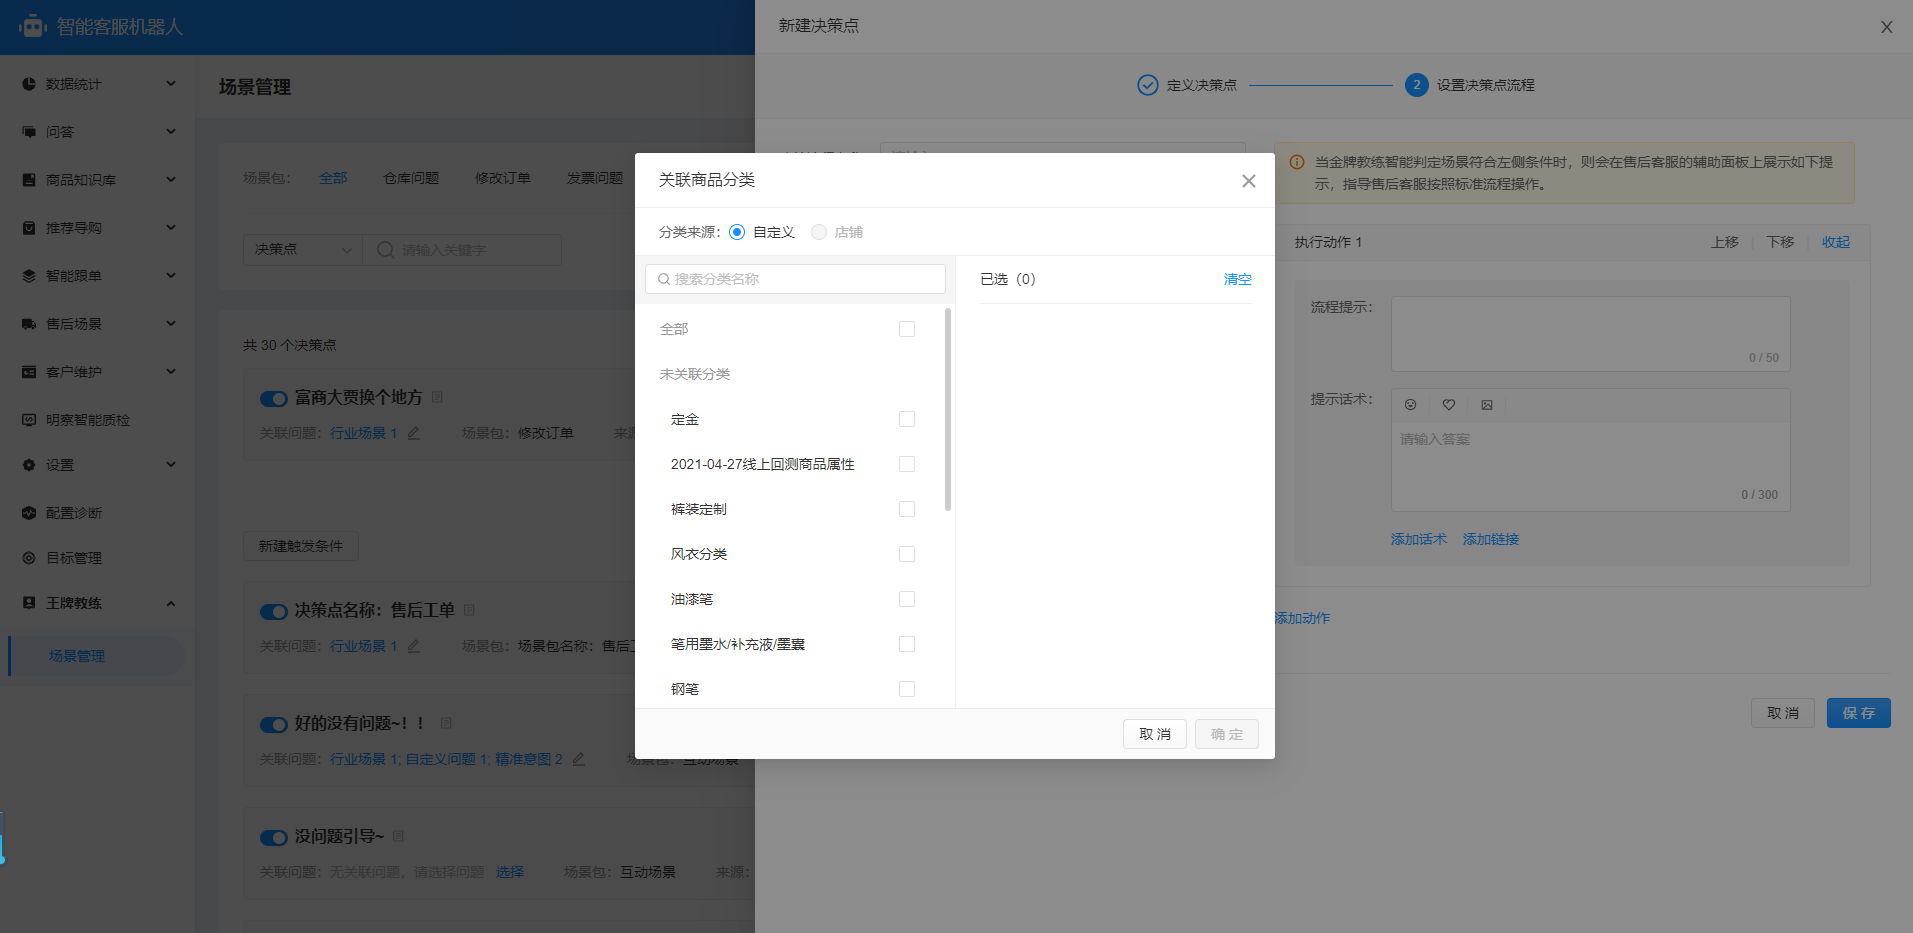The image size is (1913, 933).
Task: Click the 配置诊断 sidebar icon
Action: (x=29, y=513)
